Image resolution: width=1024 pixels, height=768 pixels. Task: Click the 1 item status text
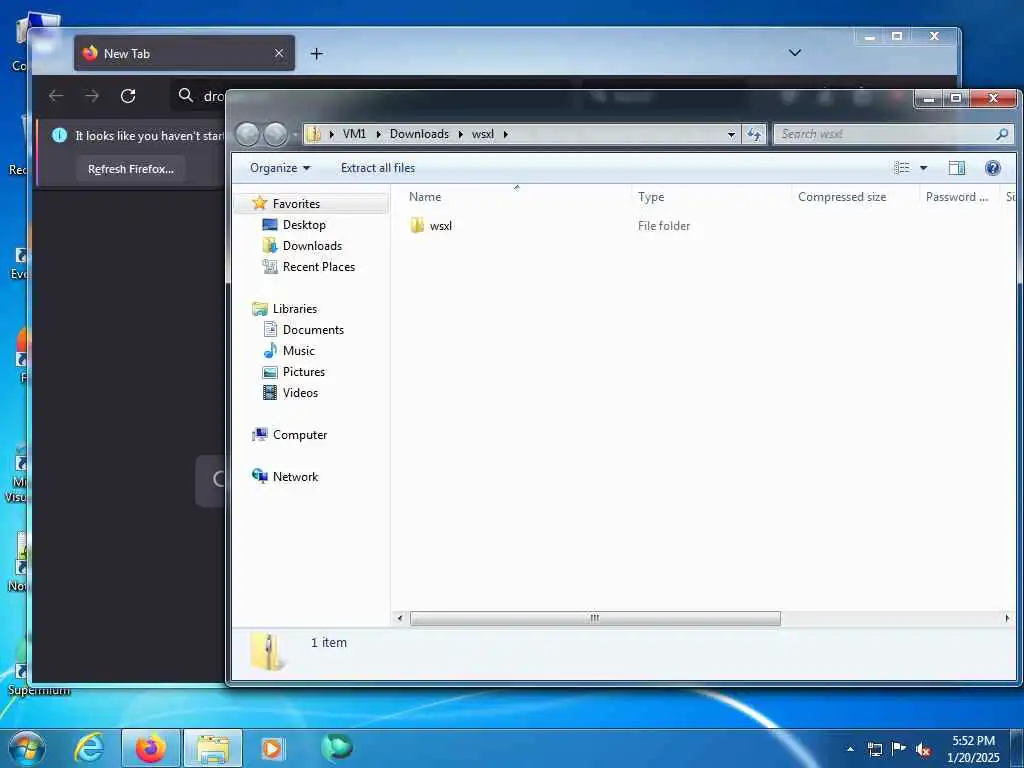click(x=328, y=643)
